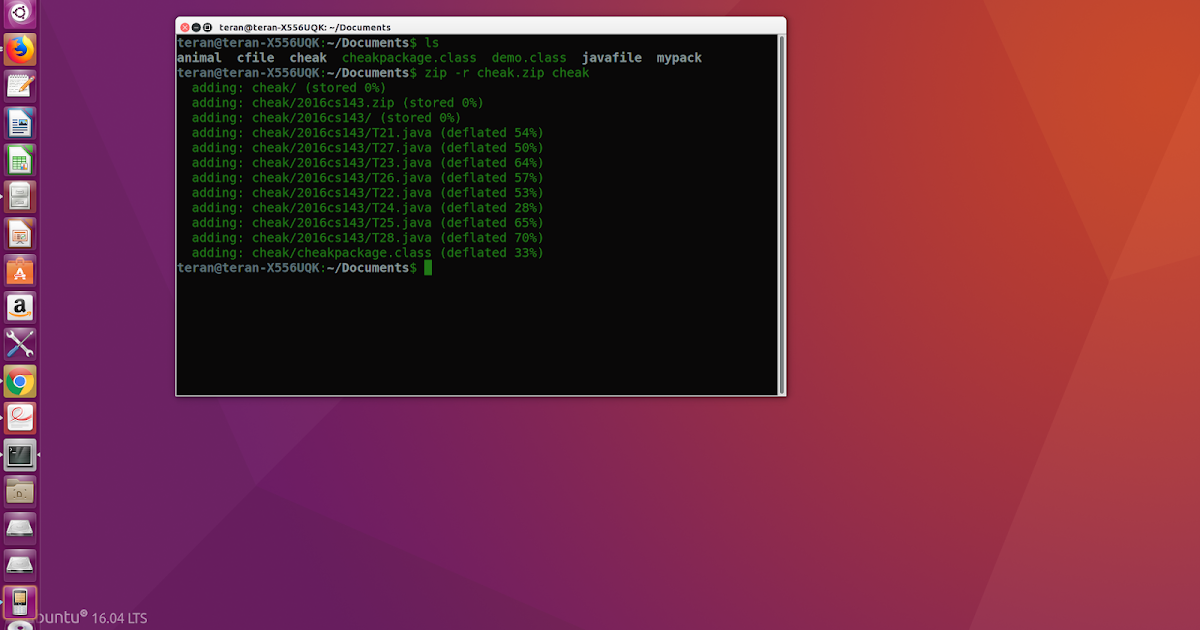Click the red scribble launcher icon
1200x630 pixels.
[x=20, y=417]
